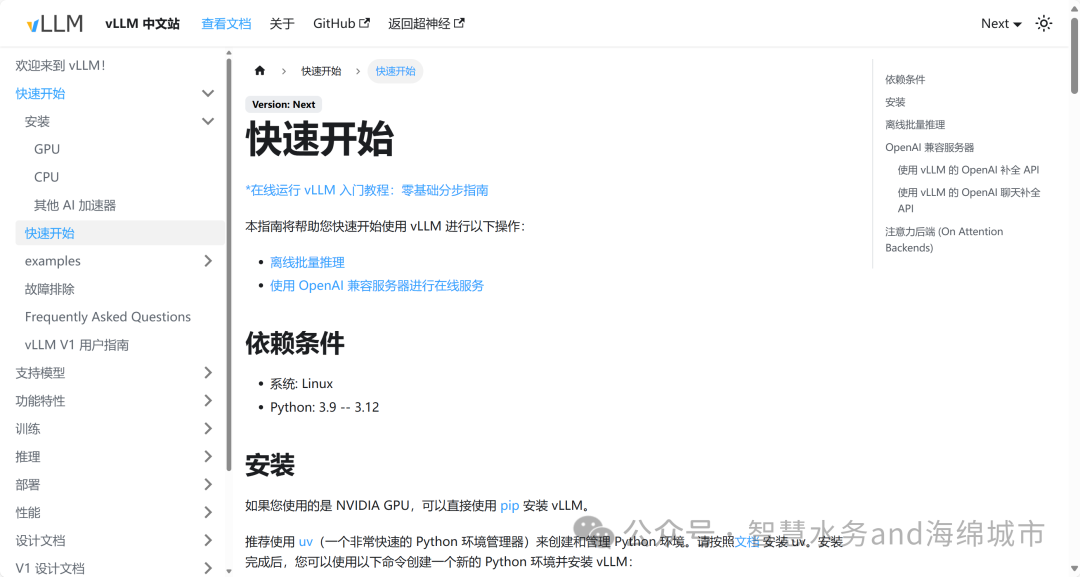Click the sidebar scroll down arrow
This screenshot has width=1080, height=577.
[x=229, y=571]
